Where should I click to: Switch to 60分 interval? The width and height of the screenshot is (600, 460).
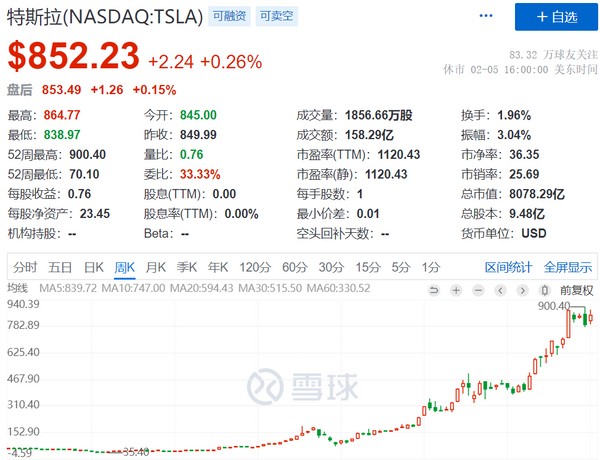coord(295,267)
